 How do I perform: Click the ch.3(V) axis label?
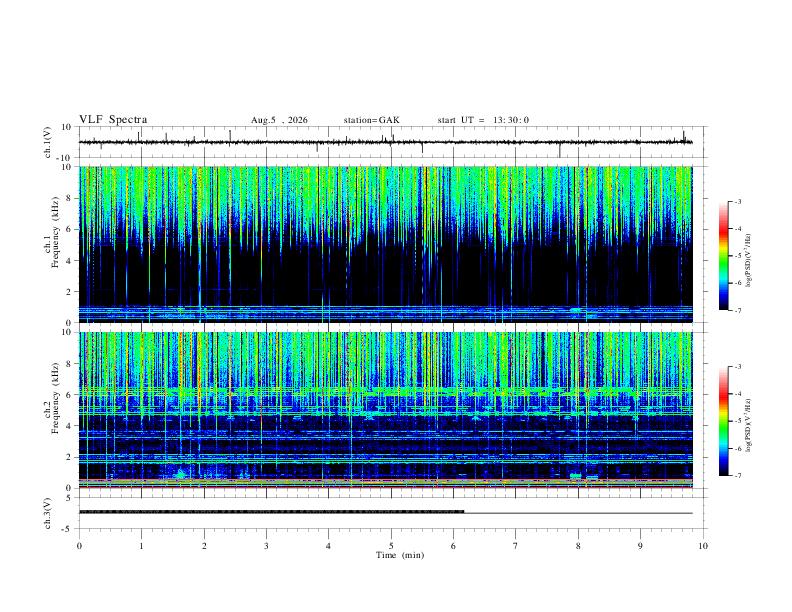[x=47, y=514]
